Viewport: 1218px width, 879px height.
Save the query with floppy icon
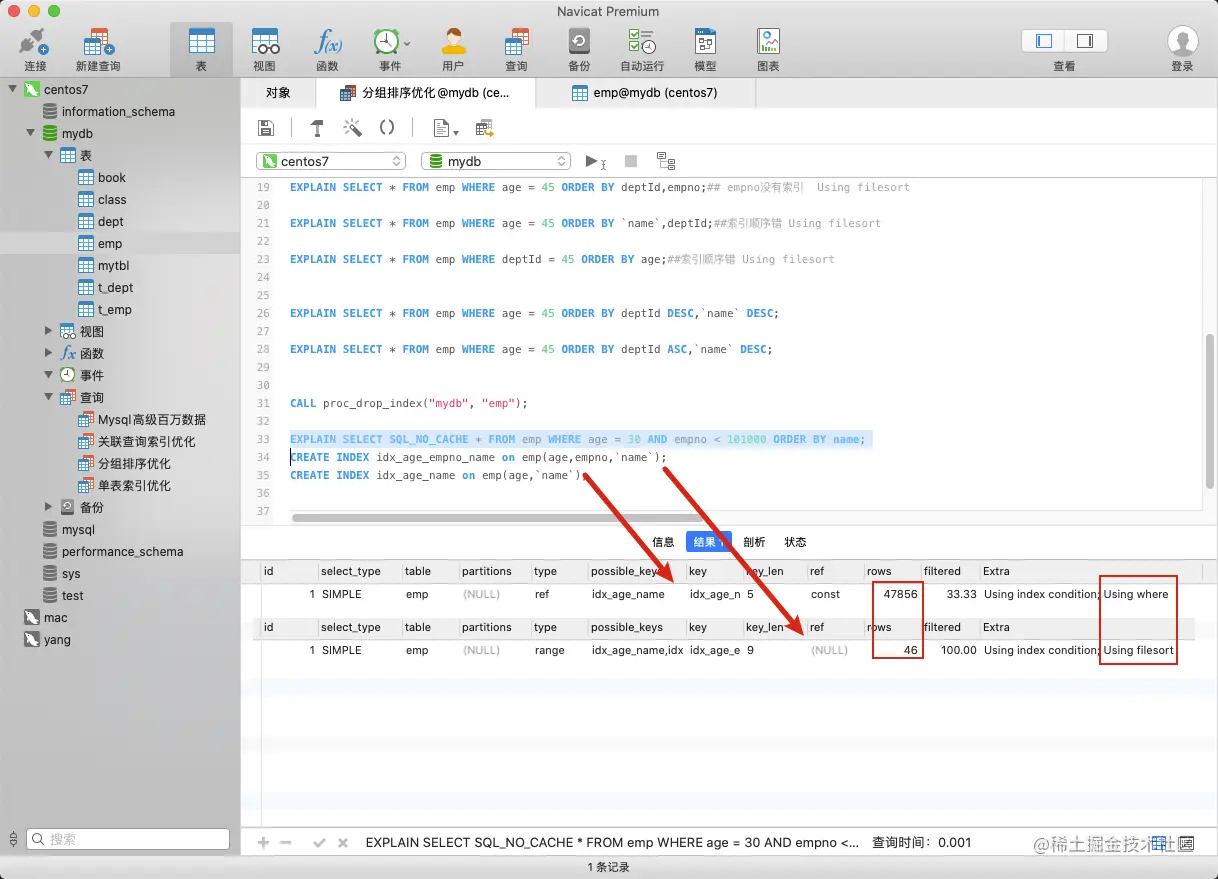[266, 128]
